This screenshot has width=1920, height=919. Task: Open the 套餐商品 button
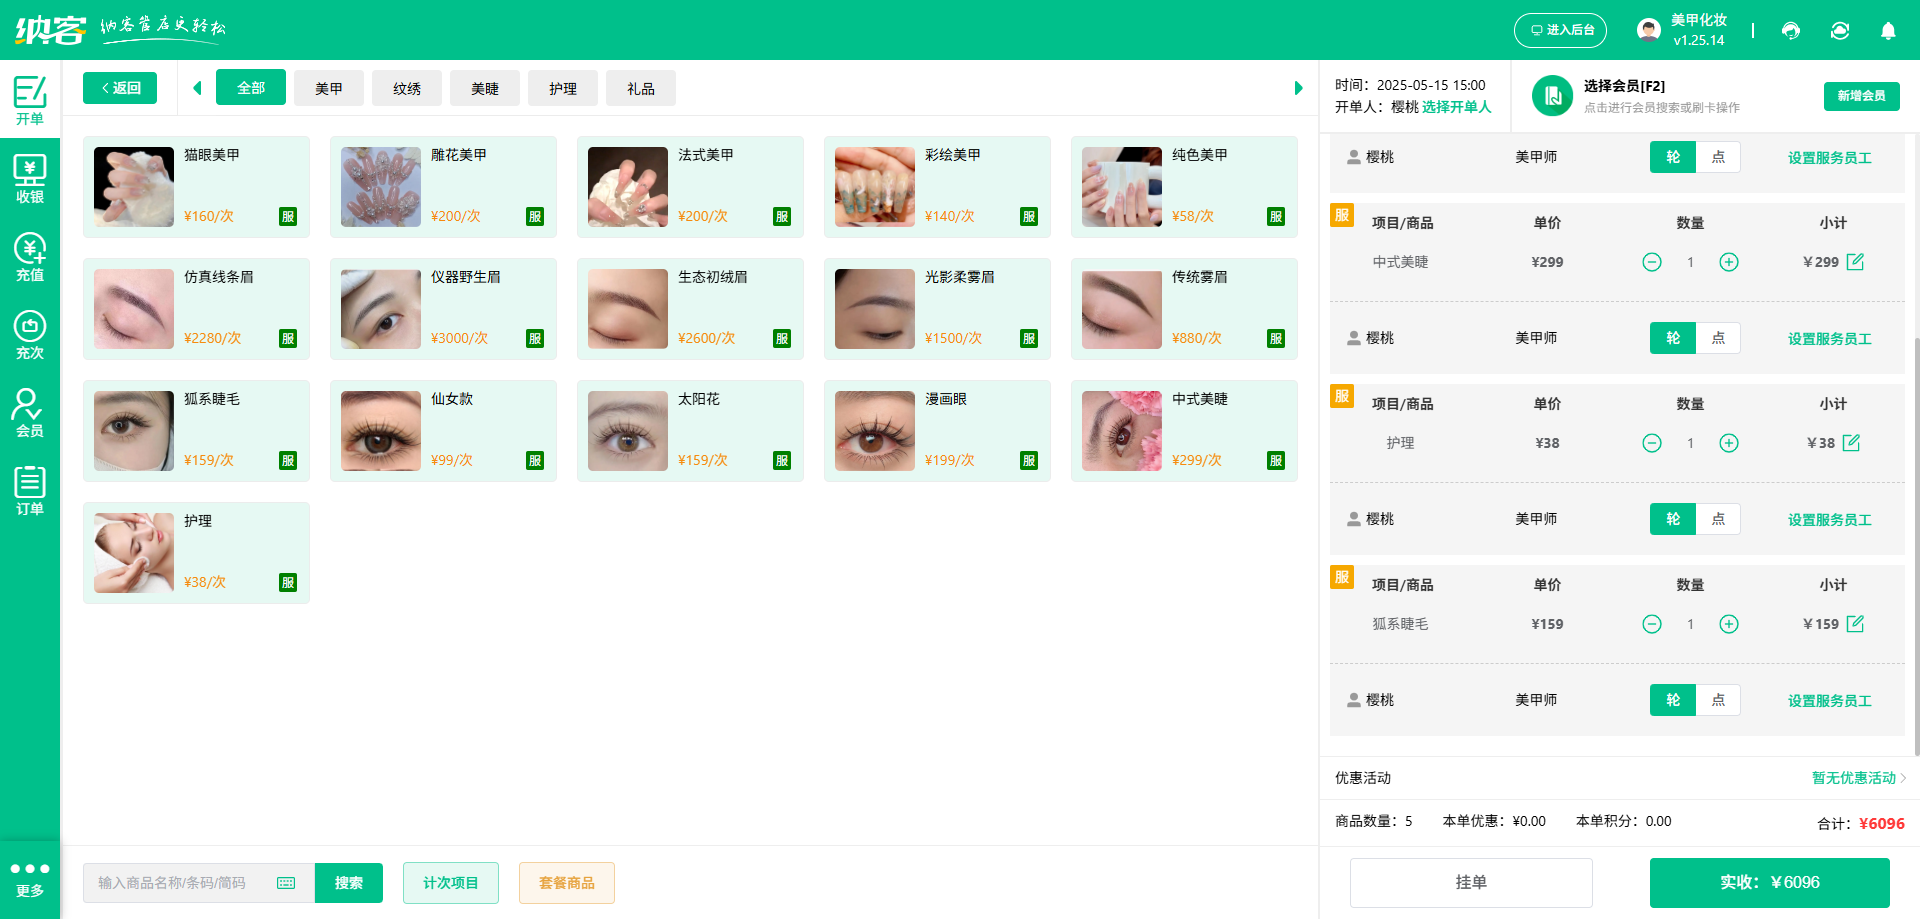pos(567,883)
